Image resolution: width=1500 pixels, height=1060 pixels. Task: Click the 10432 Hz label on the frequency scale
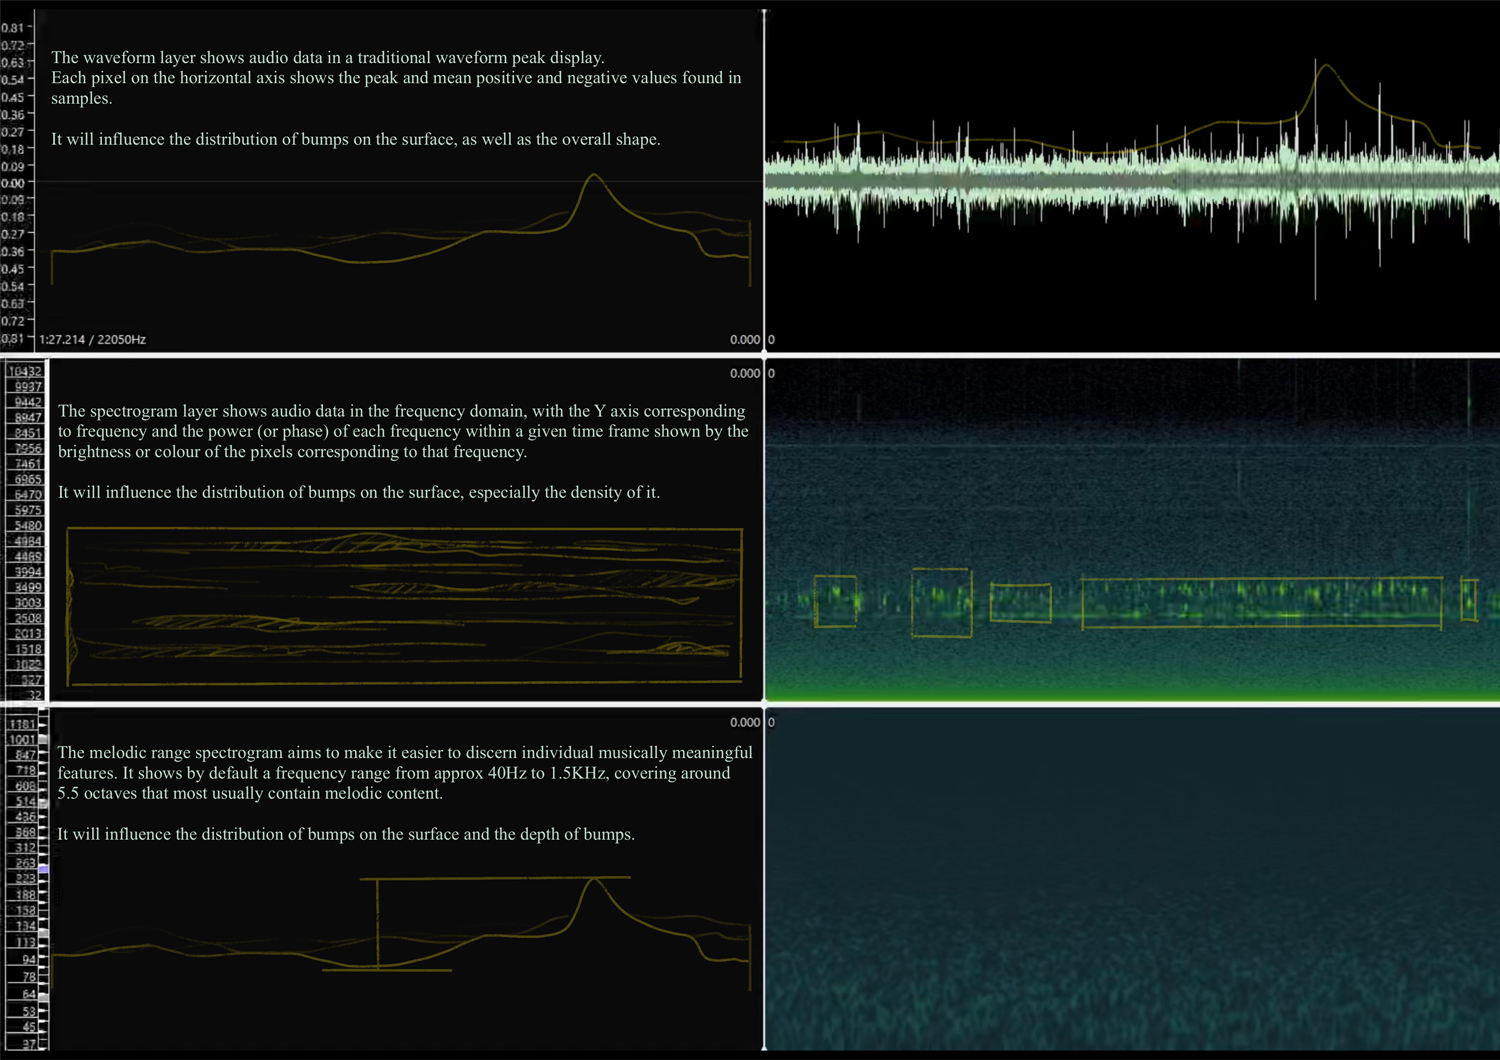coord(25,371)
